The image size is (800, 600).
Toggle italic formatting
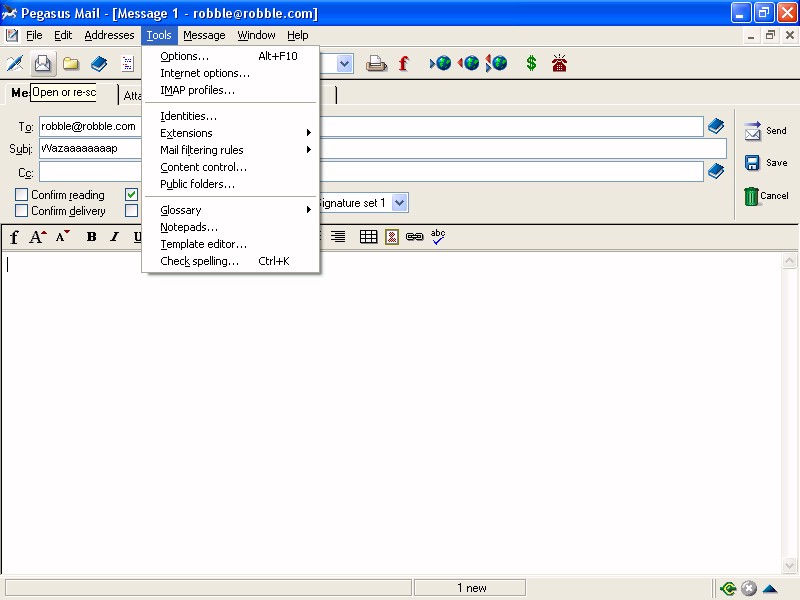(x=115, y=237)
